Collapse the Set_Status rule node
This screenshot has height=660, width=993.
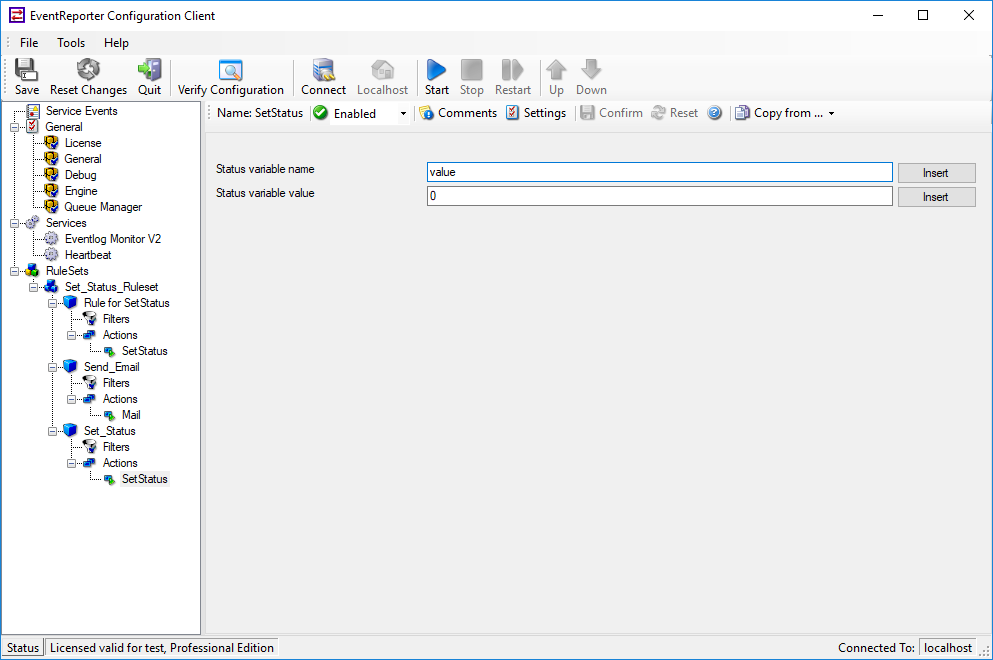(x=53, y=431)
